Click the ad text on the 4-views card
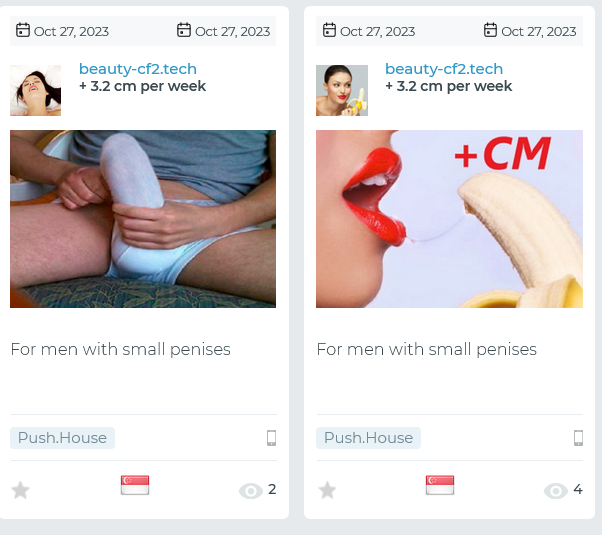Image resolution: width=602 pixels, height=535 pixels. click(427, 349)
